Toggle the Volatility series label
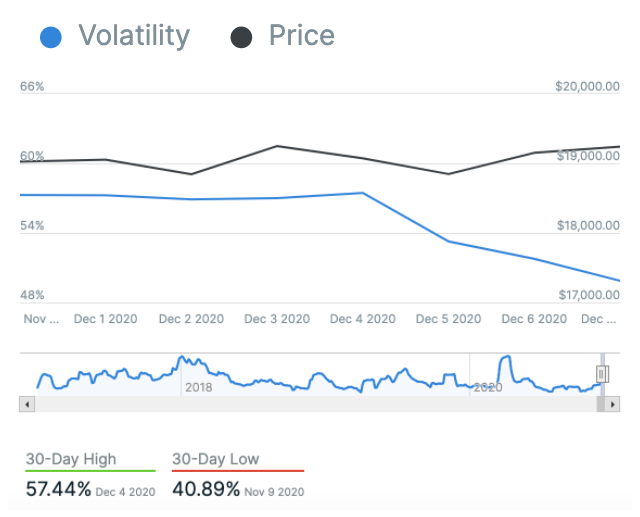 tap(133, 37)
